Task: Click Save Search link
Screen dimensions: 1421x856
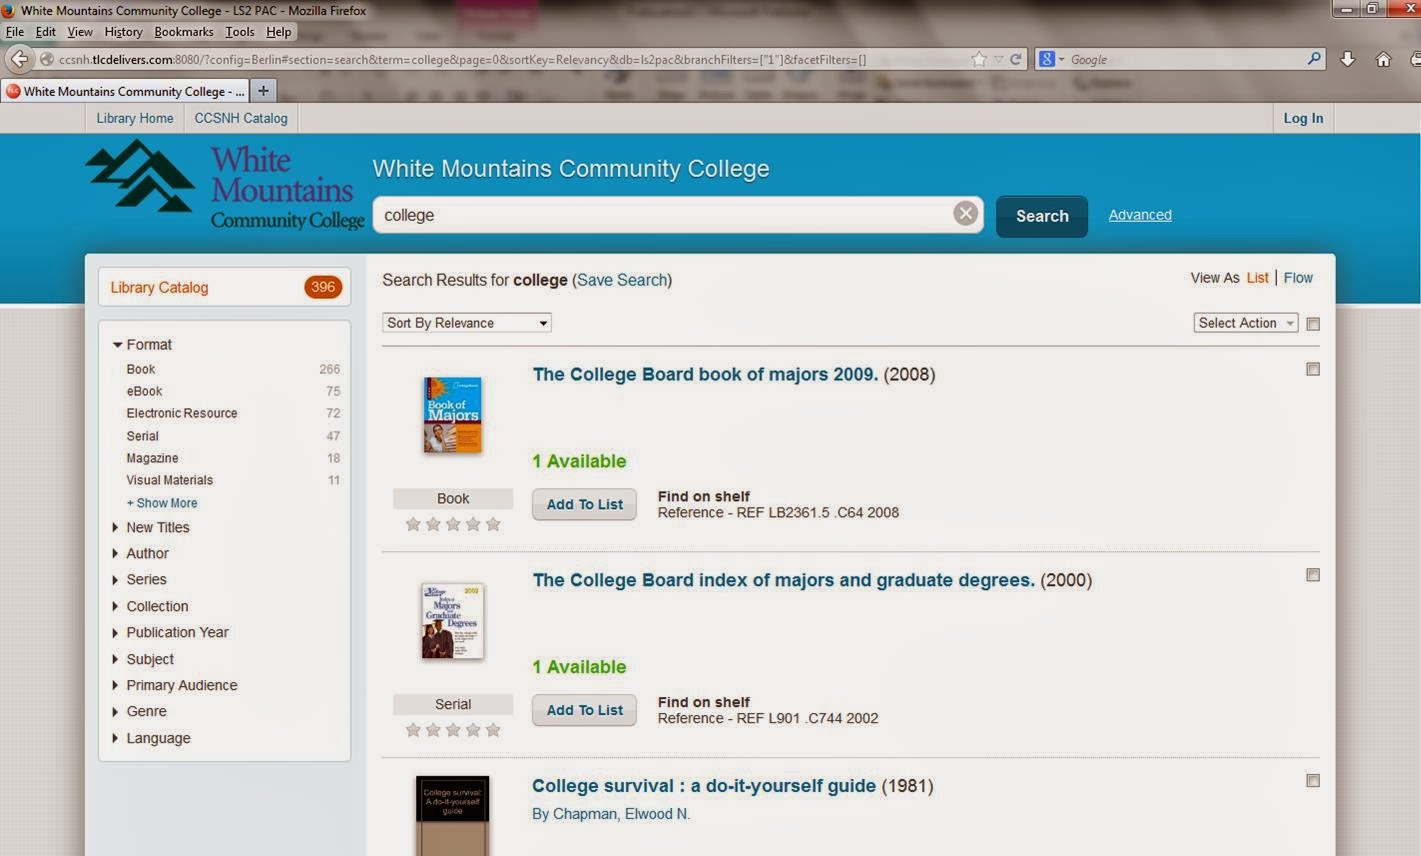Action: (622, 280)
